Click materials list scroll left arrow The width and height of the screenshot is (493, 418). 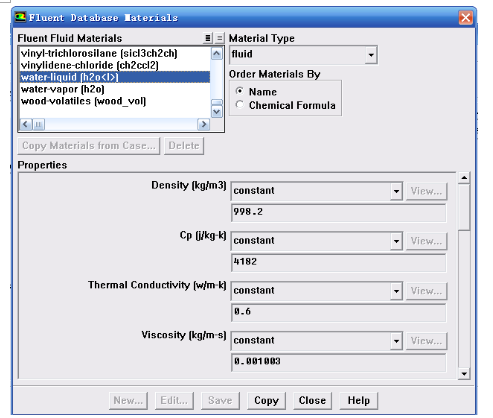[26, 124]
